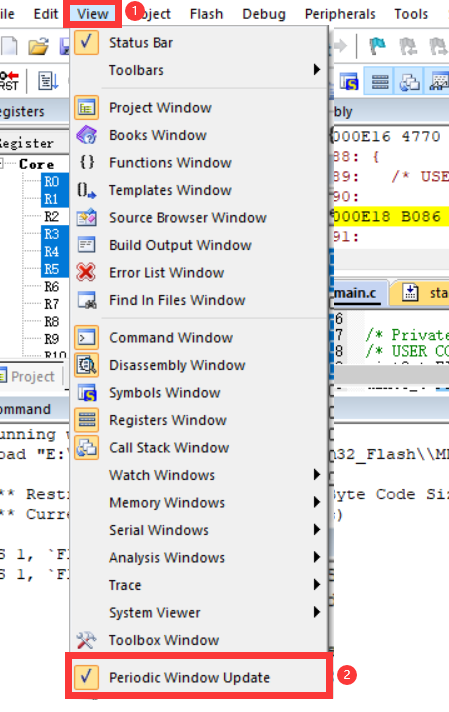This screenshot has height=712, width=449.
Task: Click the Symbols Window icon
Action: [x=86, y=393]
